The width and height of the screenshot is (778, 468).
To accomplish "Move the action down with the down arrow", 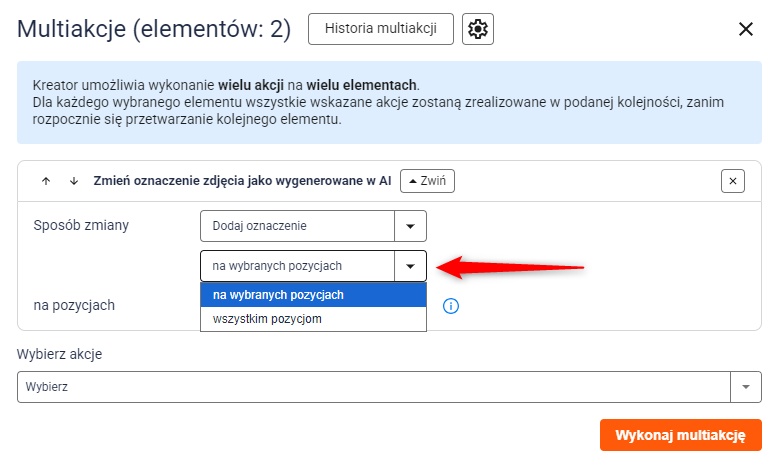I will point(74,181).
